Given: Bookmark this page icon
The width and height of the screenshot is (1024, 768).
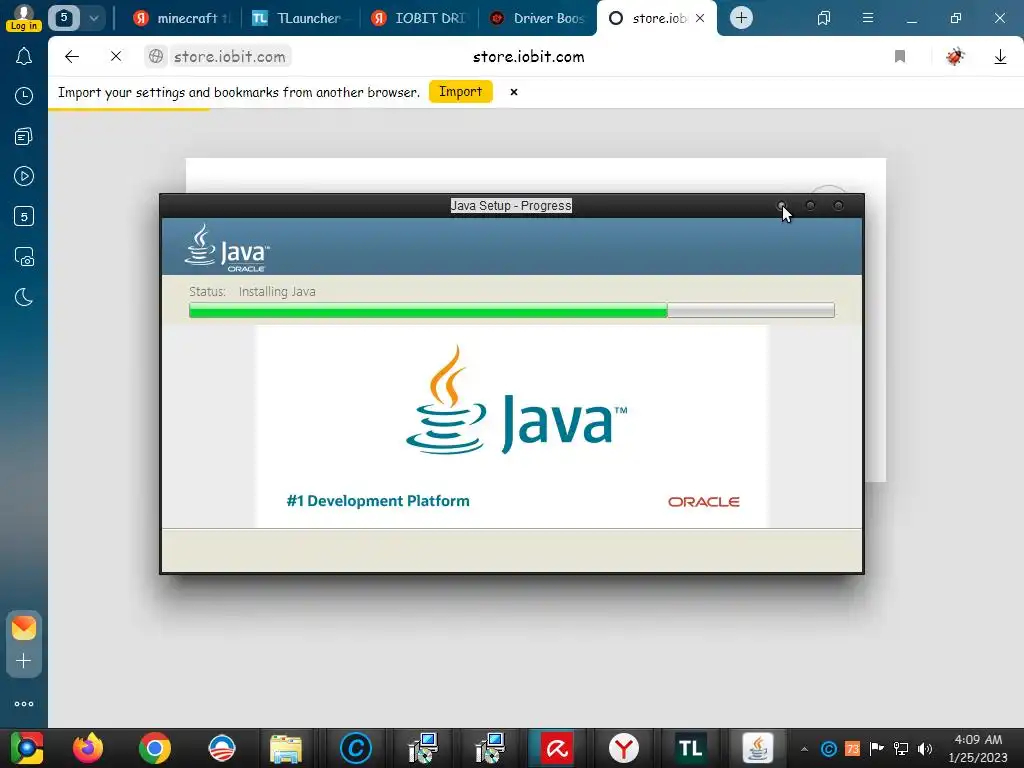Looking at the screenshot, I should (900, 57).
